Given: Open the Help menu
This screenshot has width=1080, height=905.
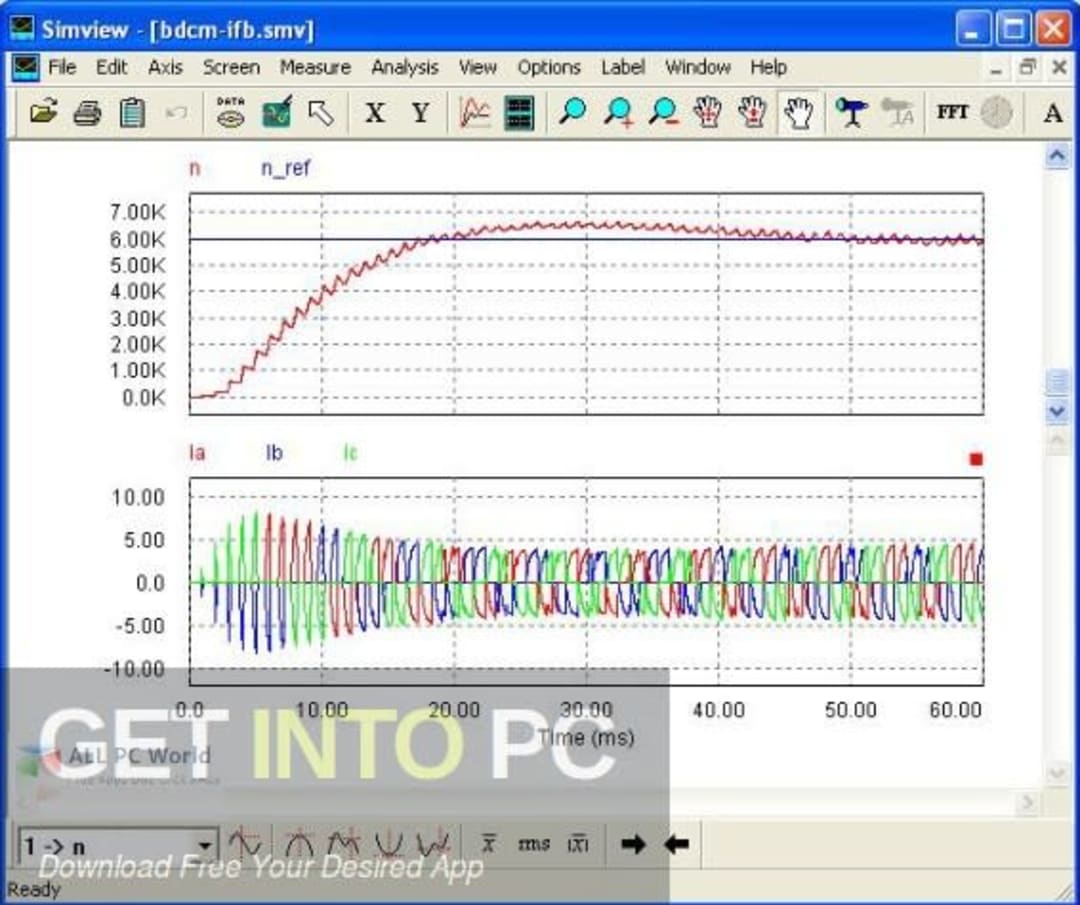Looking at the screenshot, I should [769, 67].
